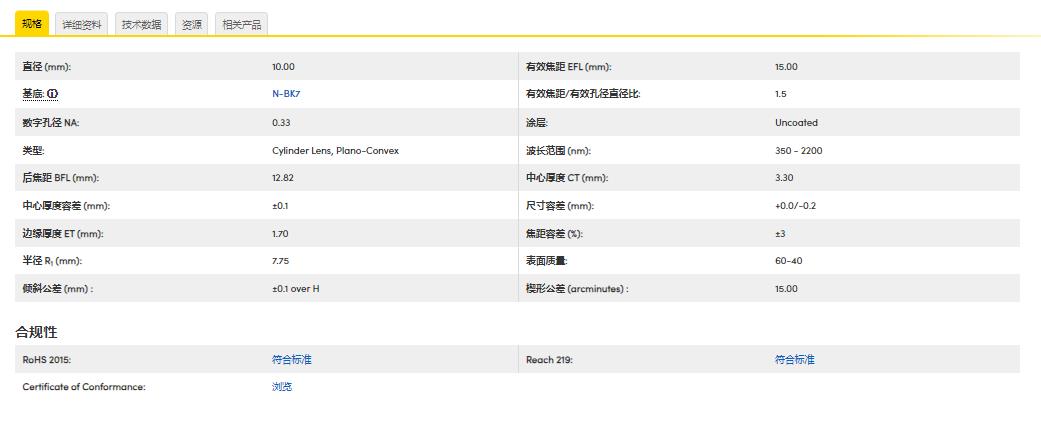Click the Certificate of Conformance label

84,387
